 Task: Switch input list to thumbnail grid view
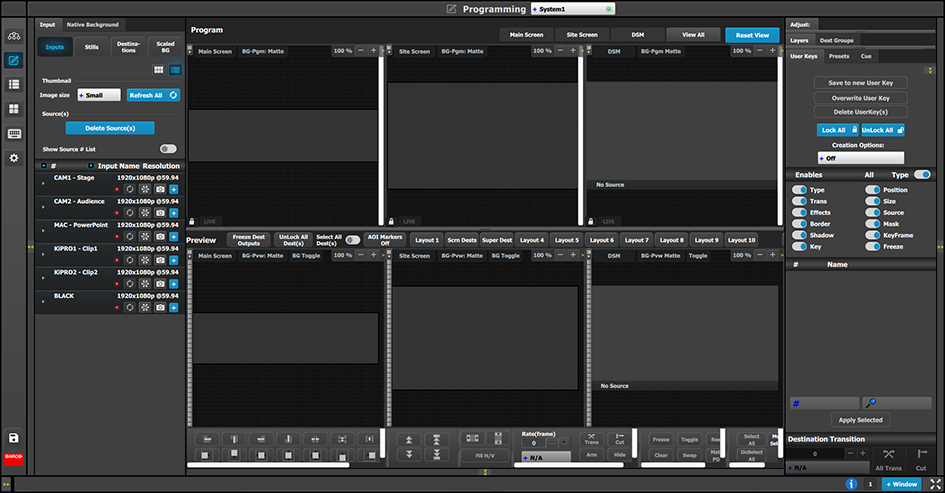click(x=159, y=70)
